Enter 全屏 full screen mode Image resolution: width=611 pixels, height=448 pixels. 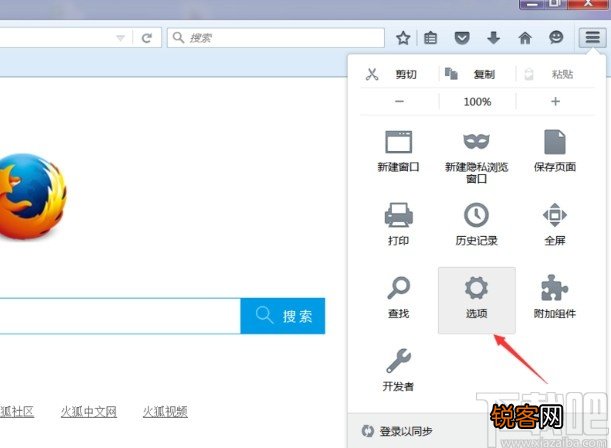555,225
